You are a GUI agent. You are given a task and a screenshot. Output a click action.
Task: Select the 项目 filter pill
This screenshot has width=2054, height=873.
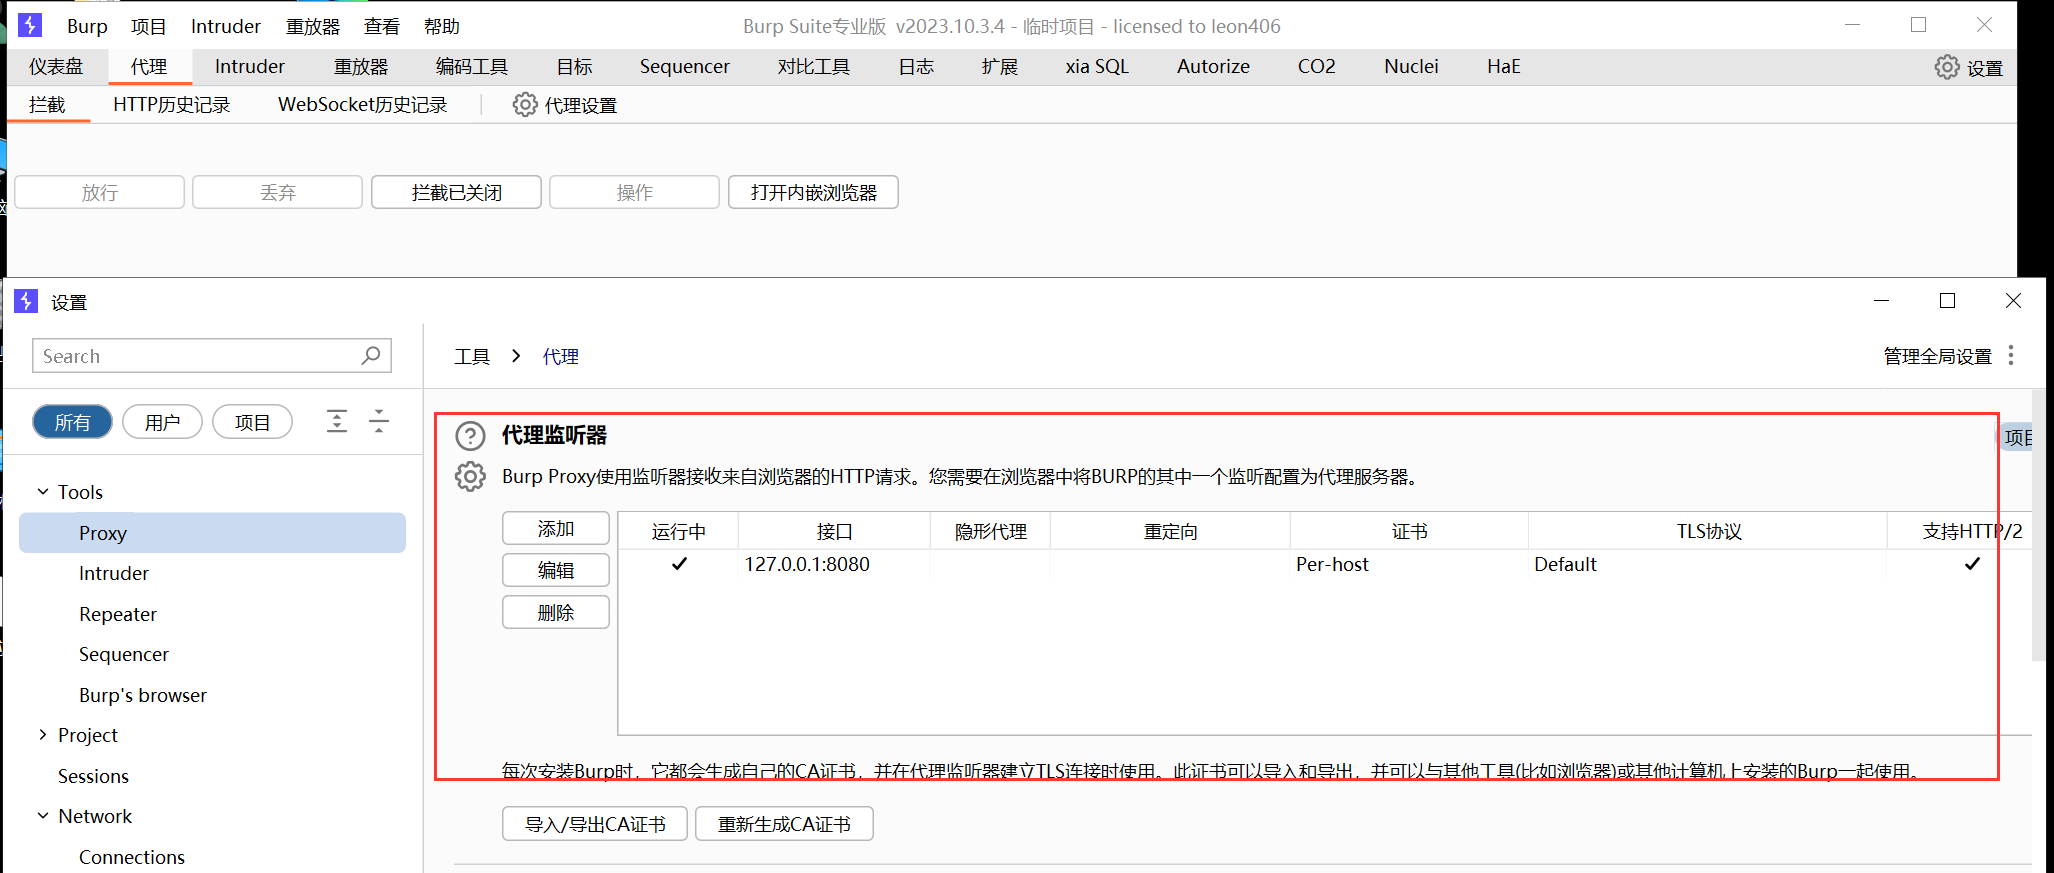(x=252, y=422)
